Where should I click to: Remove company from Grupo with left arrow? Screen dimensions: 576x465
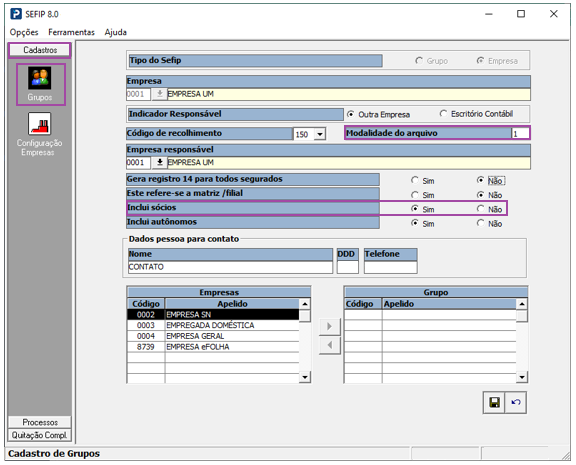coord(330,345)
